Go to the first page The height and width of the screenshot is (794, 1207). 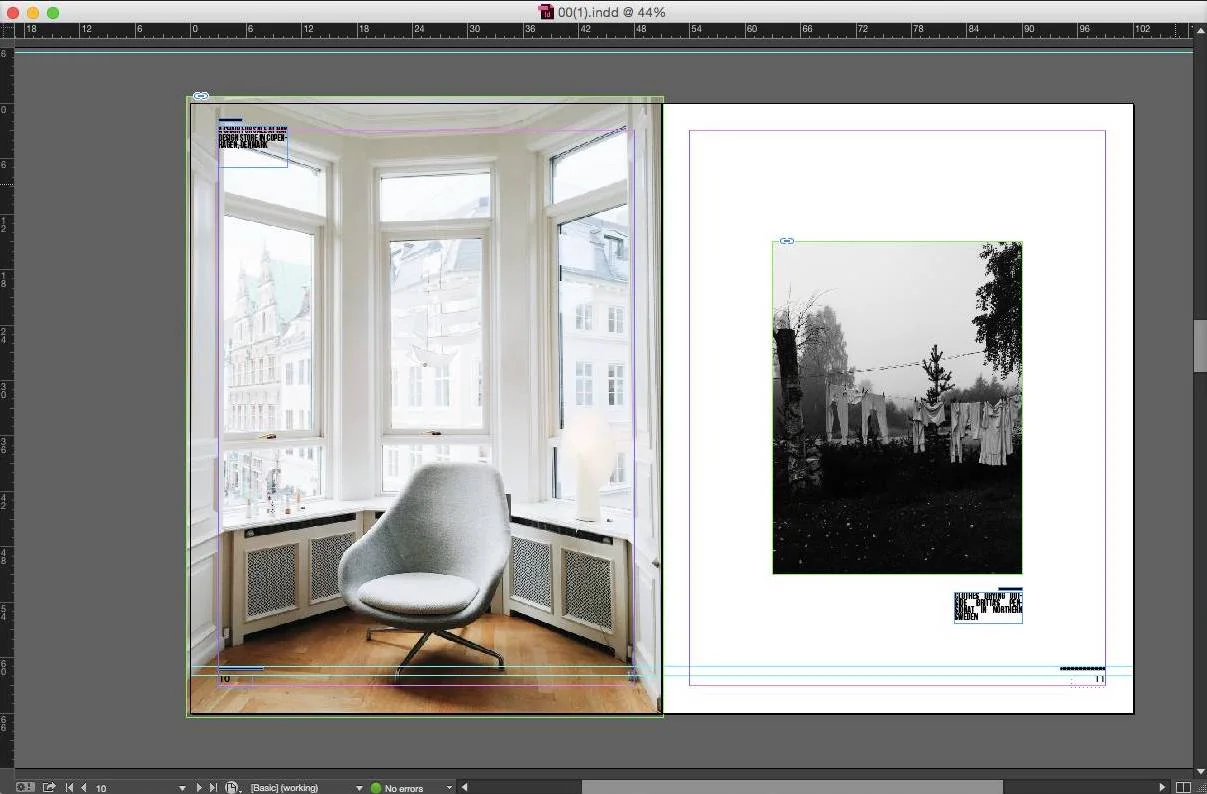tap(69, 788)
